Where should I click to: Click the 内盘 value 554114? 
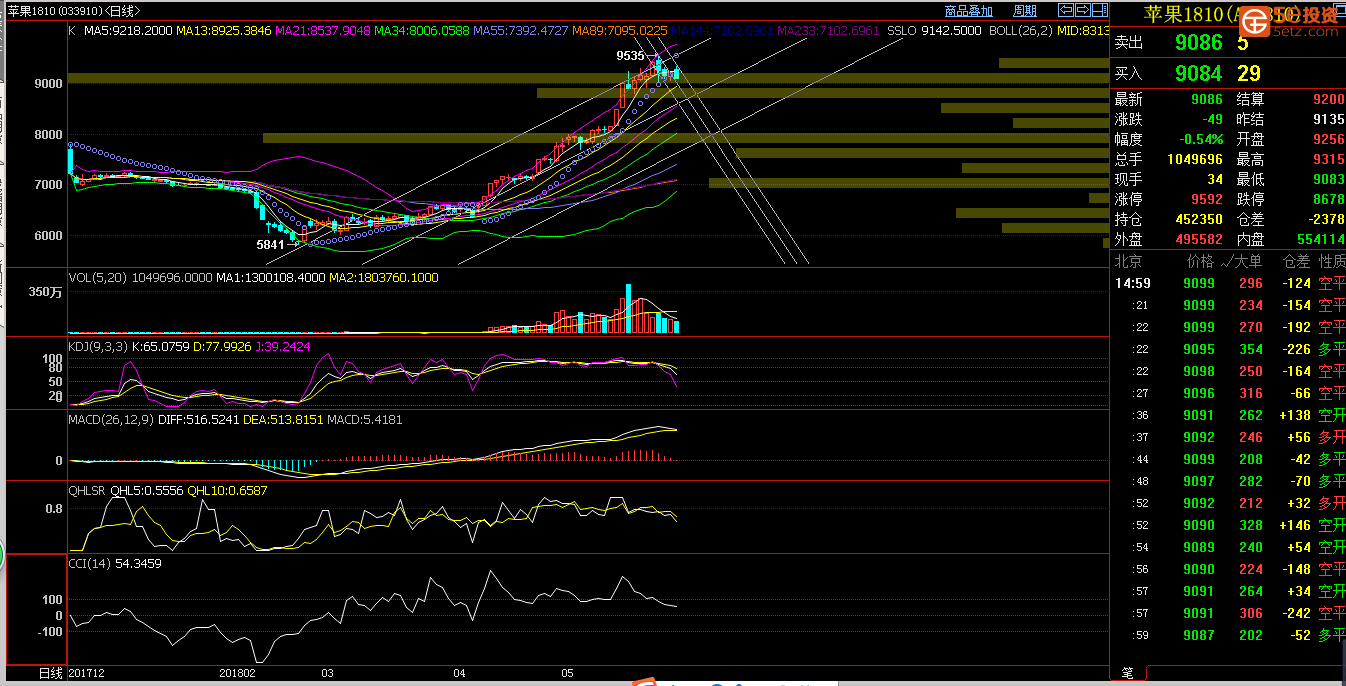click(x=1320, y=239)
